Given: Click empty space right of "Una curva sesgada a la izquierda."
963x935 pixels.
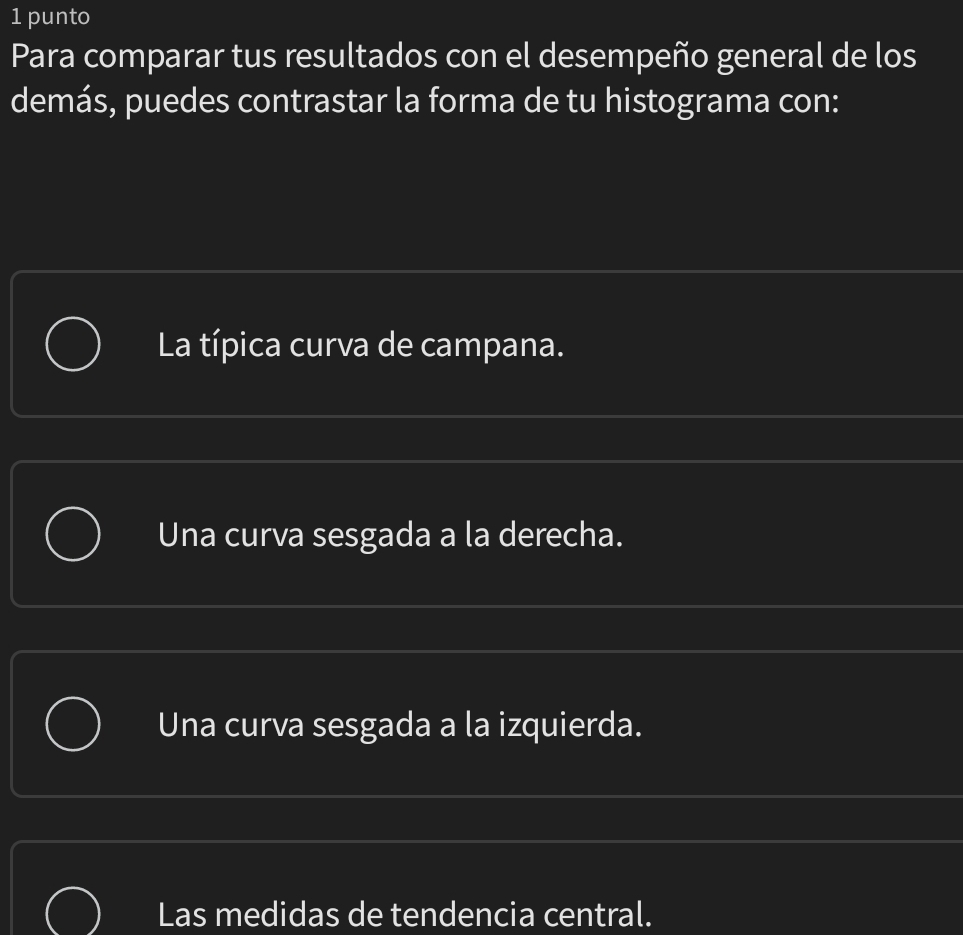Looking at the screenshot, I should click(810, 726).
